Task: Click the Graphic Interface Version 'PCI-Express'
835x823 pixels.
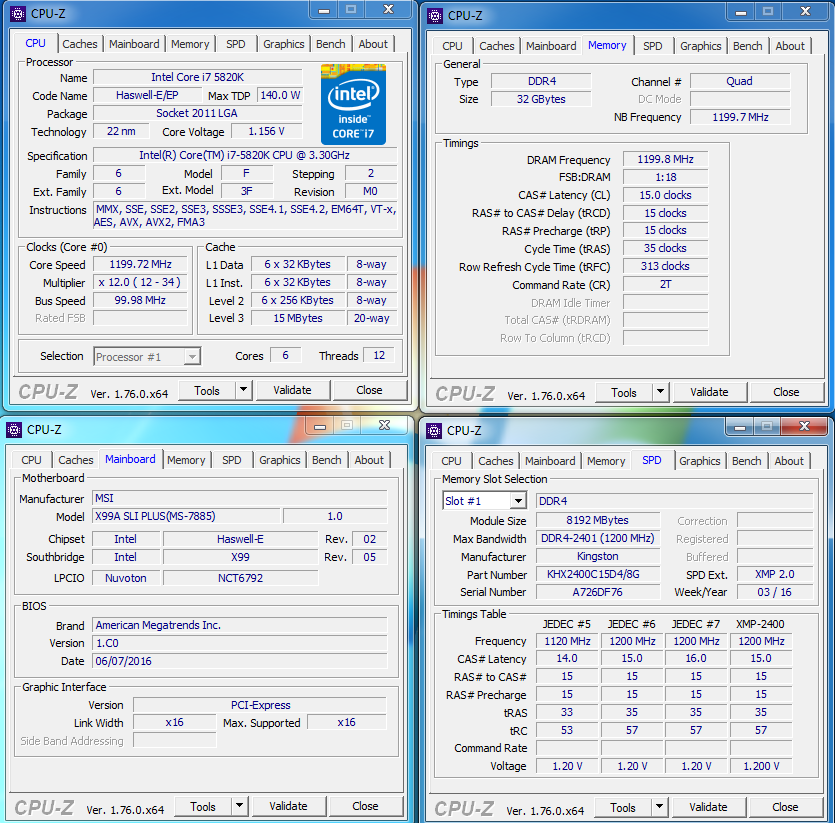Action: click(260, 705)
